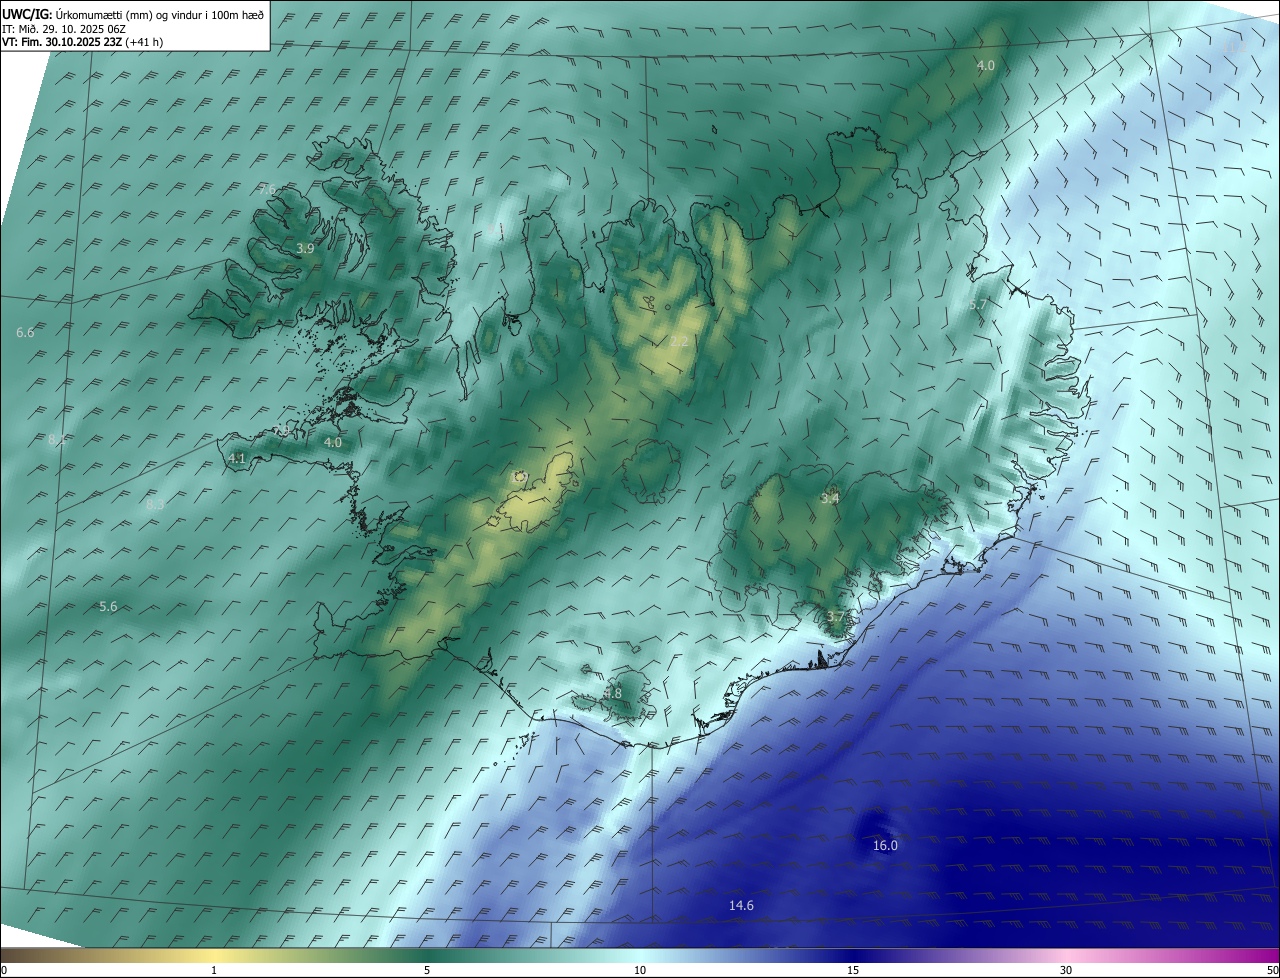Click the colorbar tick labeled 15

pos(853,970)
